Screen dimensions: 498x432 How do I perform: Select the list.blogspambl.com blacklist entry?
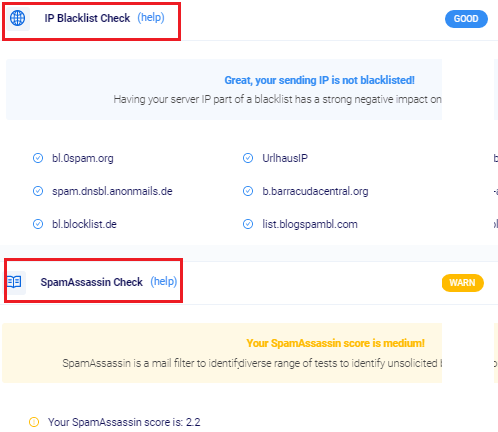pyautogui.click(x=310, y=224)
